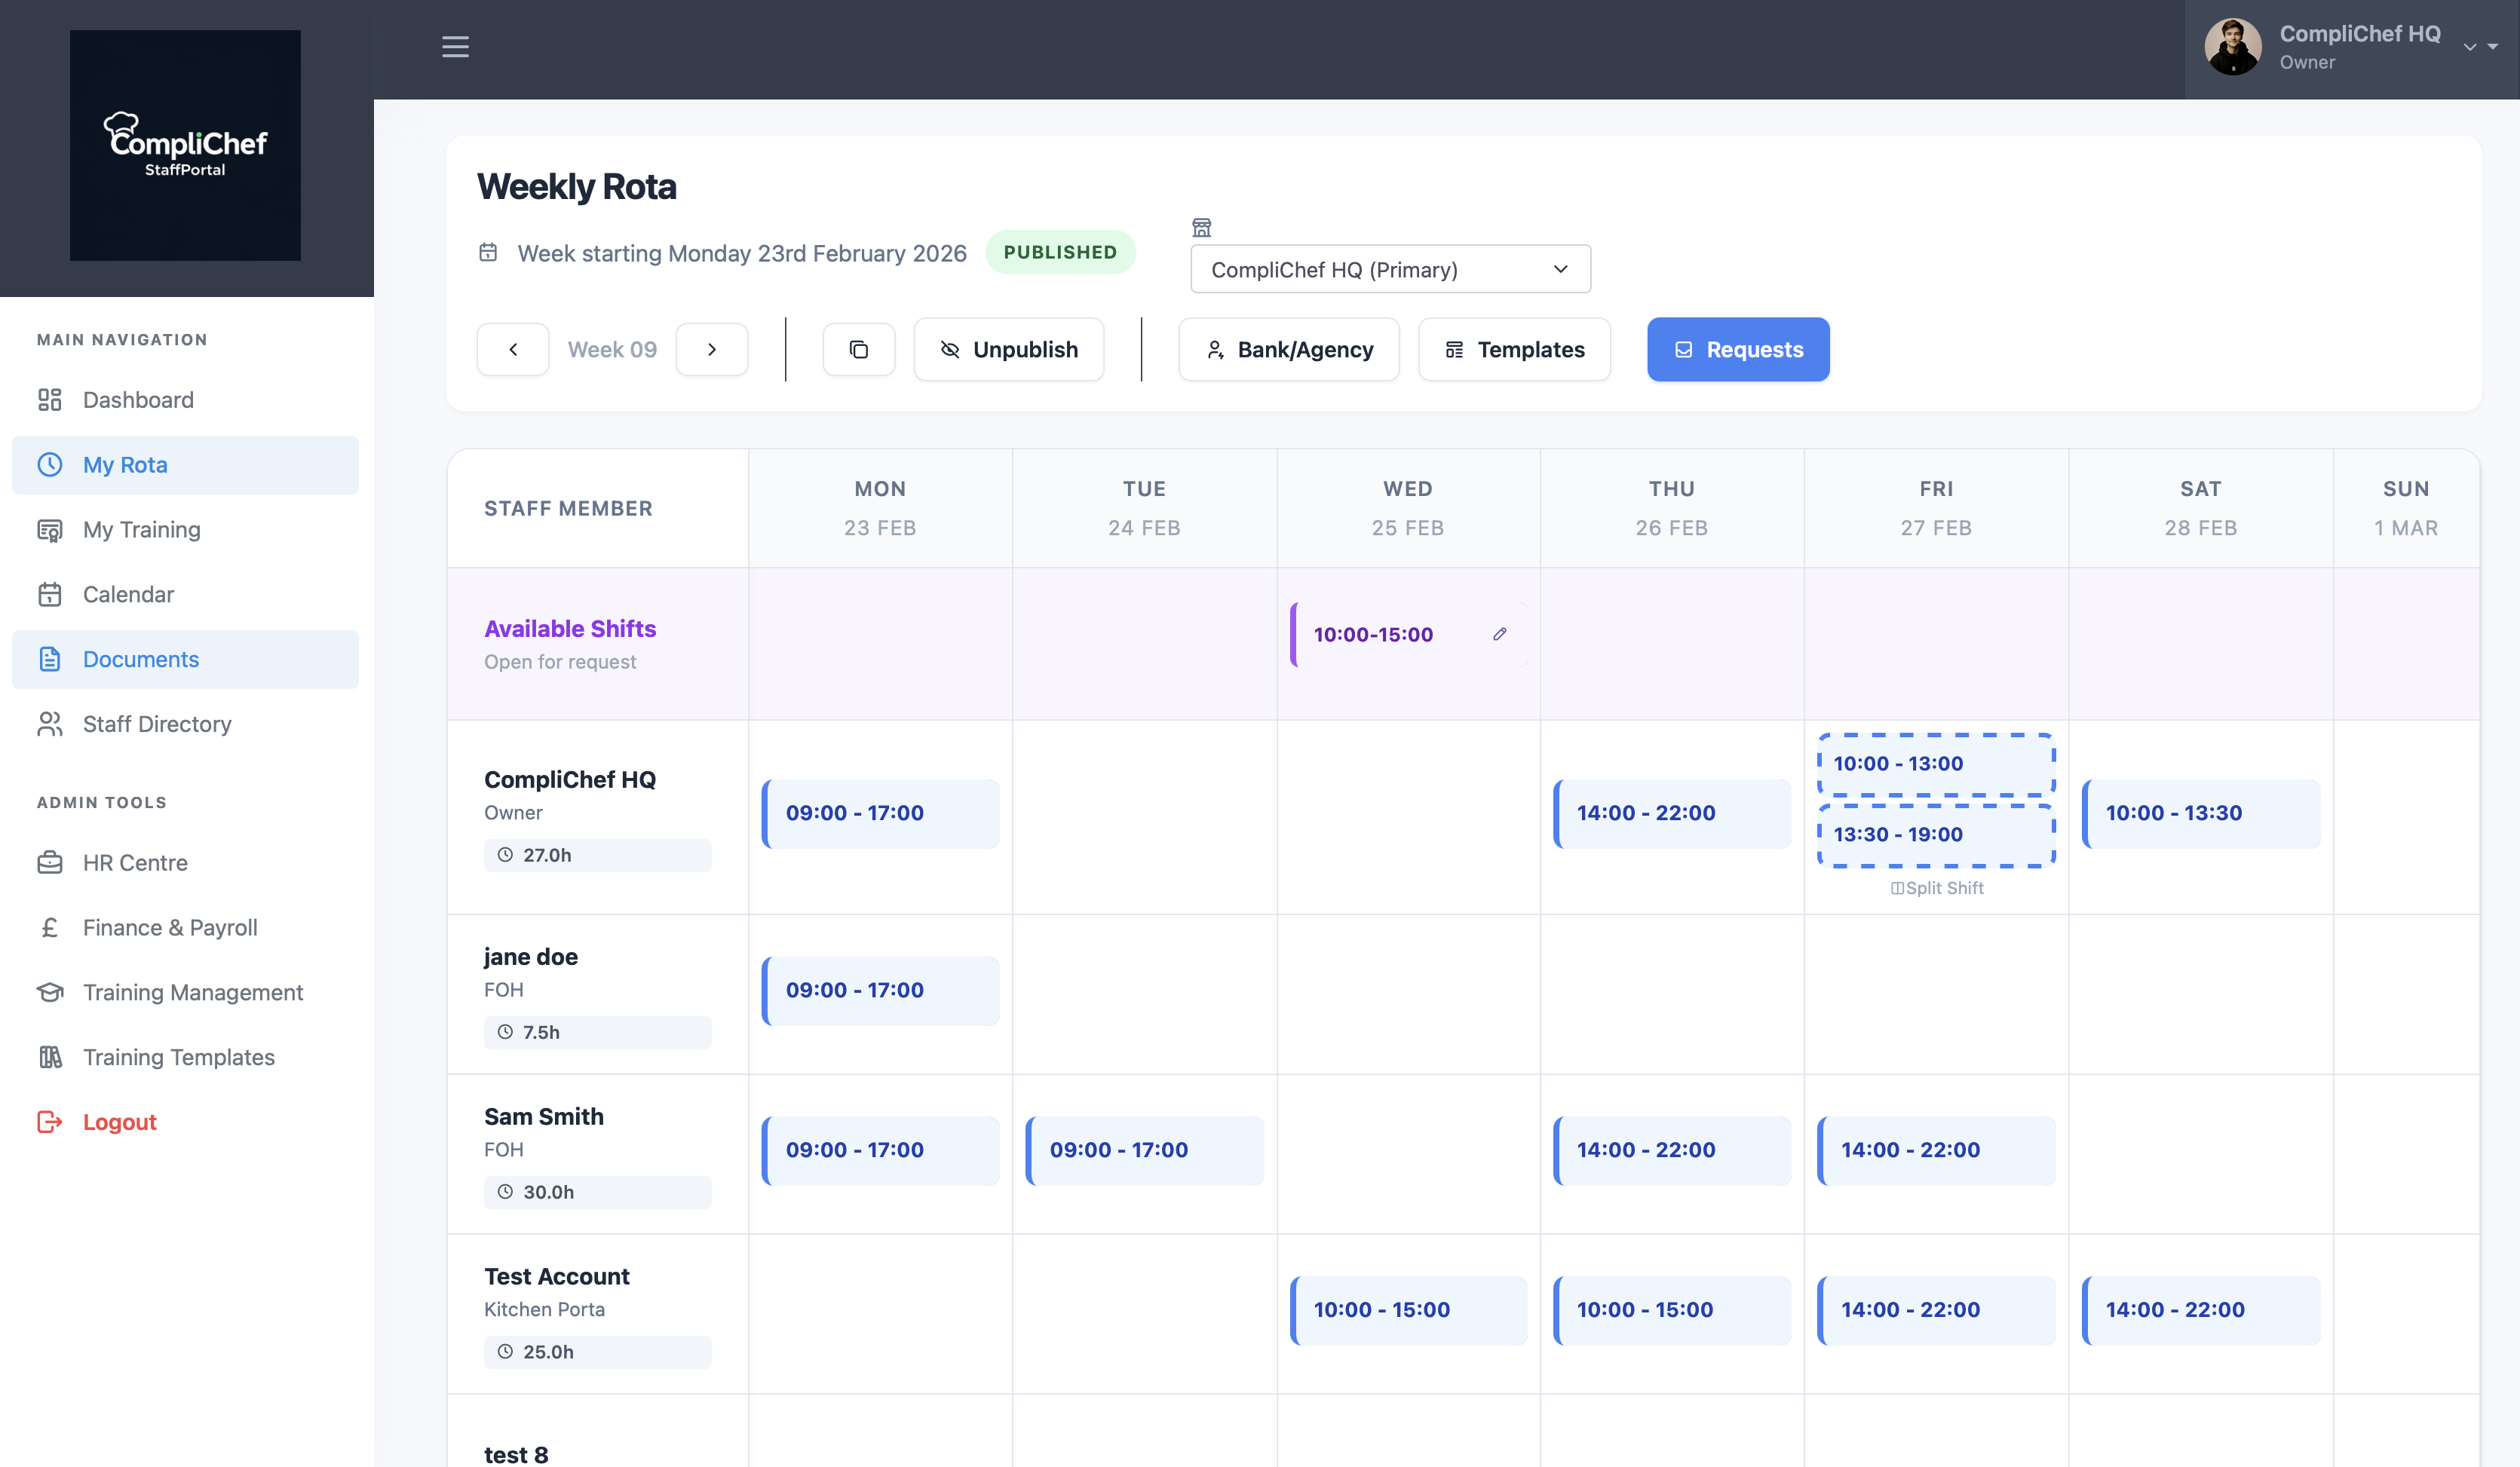Unpublish the weekly rota
Screen dimensions: 2520x1467
pyautogui.click(x=1008, y=349)
